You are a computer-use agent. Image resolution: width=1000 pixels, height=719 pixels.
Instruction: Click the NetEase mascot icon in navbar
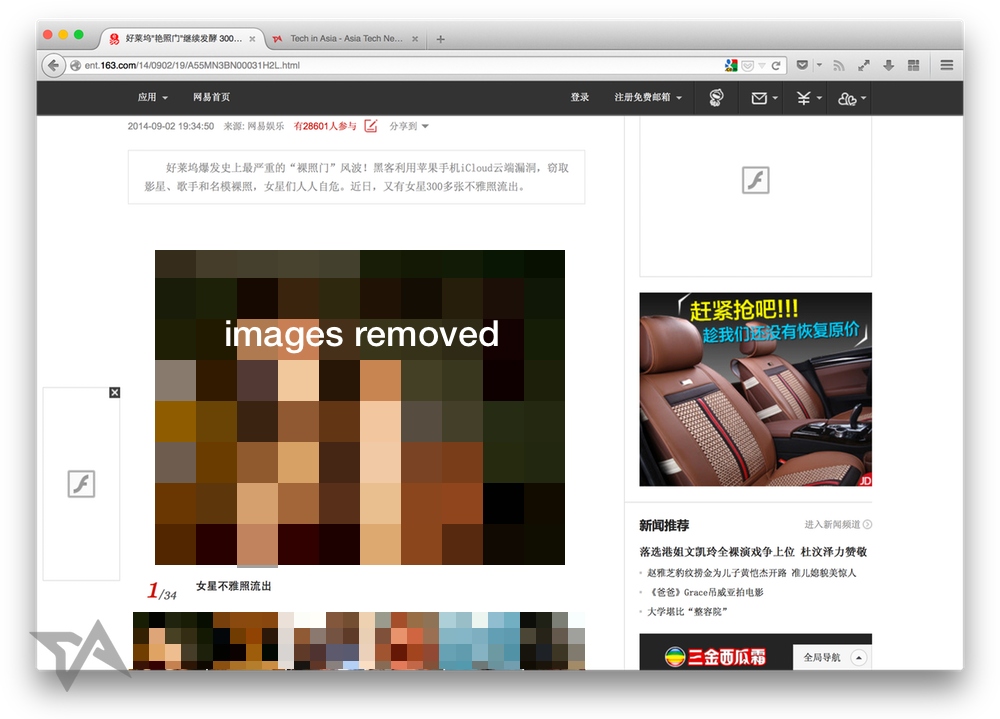pyautogui.click(x=716, y=98)
